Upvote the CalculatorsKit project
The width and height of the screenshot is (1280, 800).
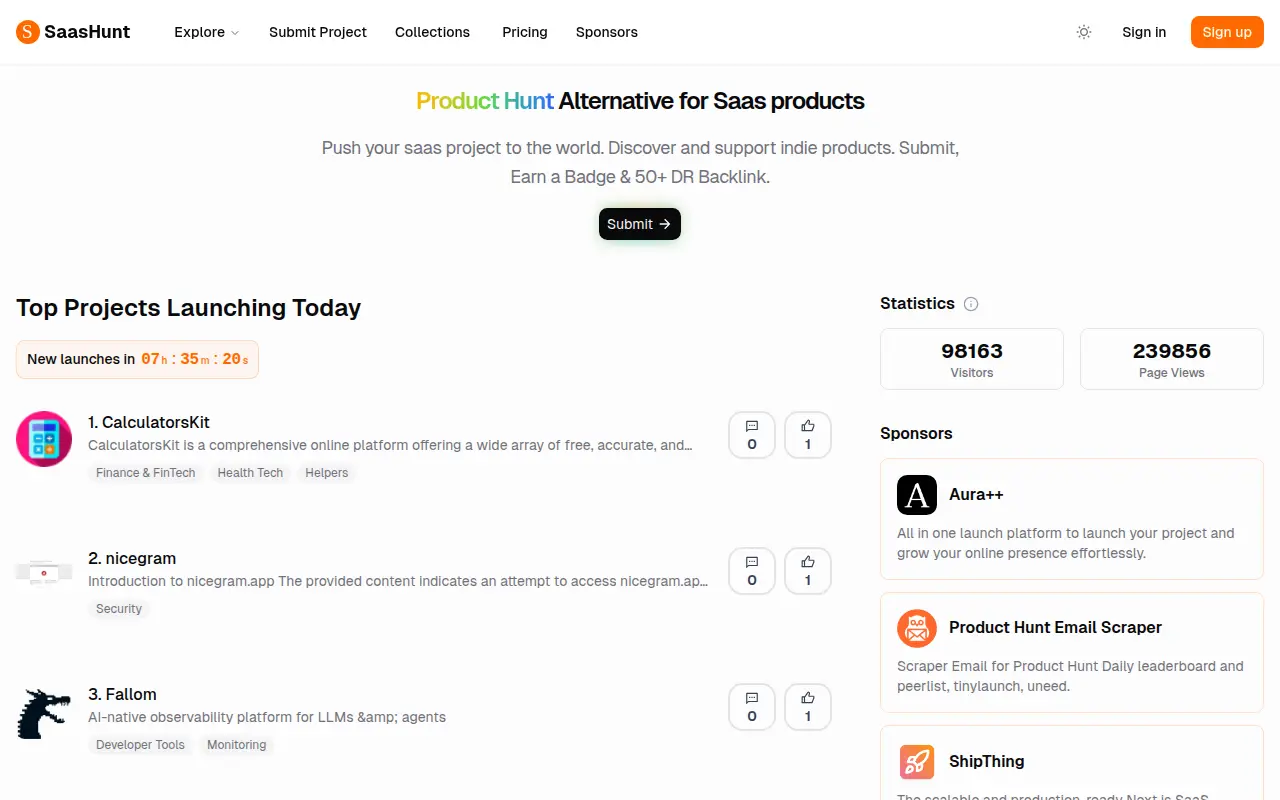pos(808,435)
